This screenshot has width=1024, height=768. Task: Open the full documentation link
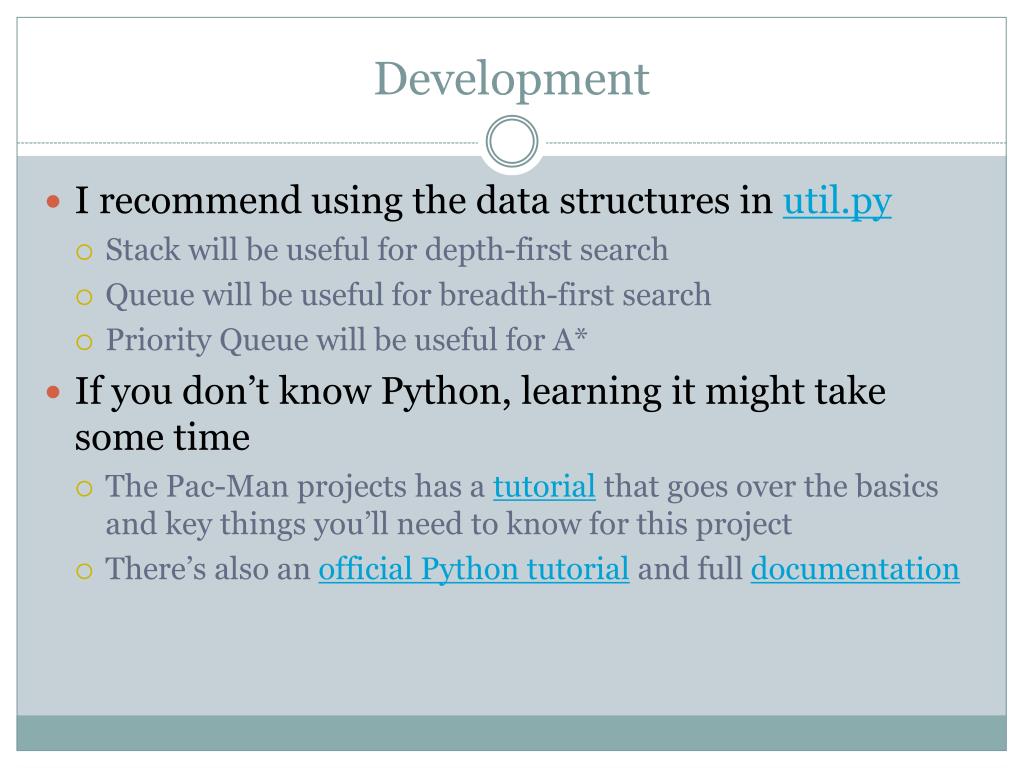click(855, 569)
